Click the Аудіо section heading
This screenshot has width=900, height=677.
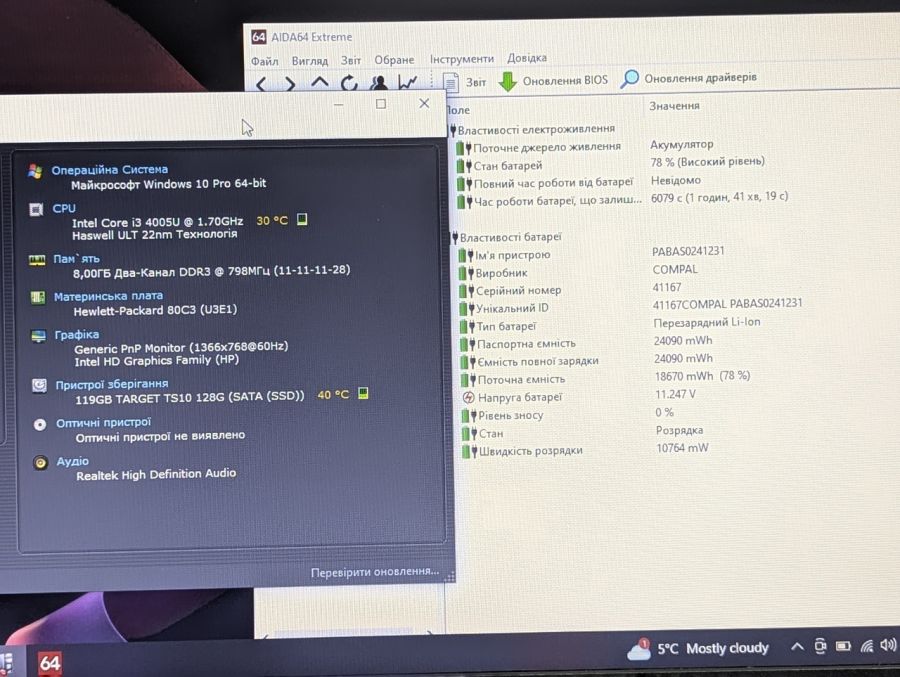[72, 461]
